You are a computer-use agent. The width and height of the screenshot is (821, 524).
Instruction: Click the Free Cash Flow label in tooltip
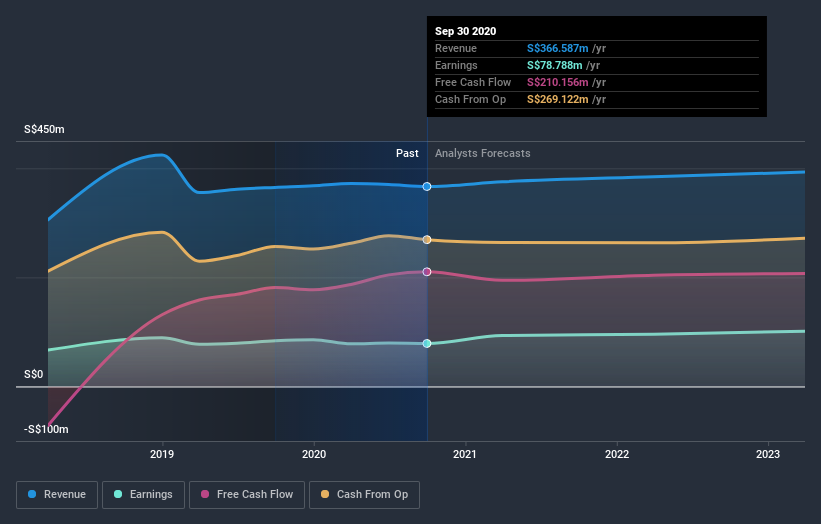(473, 82)
